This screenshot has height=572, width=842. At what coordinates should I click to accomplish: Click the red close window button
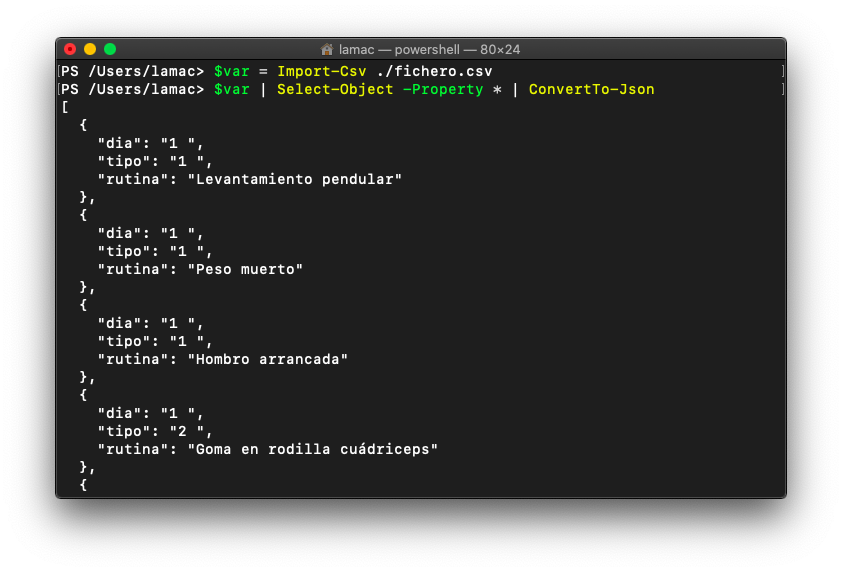pos(70,49)
